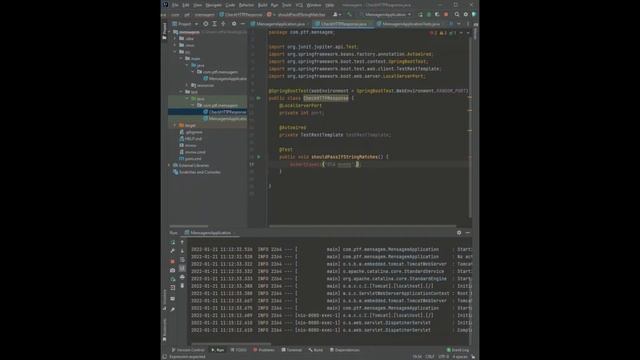Open the Tools menu

287,5
